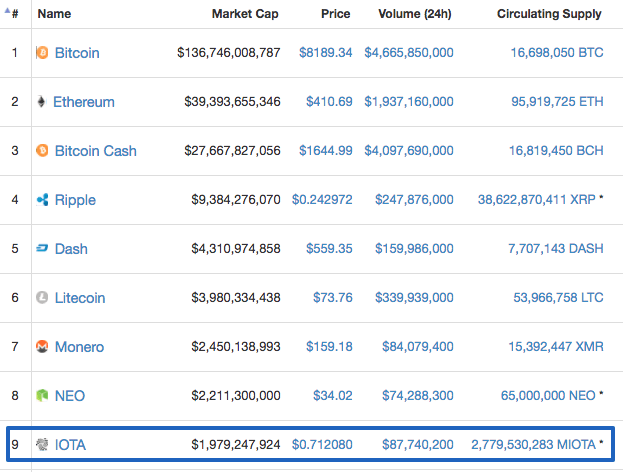Click IOTA price $0.712080
Viewport: 623px width, 472px height.
point(322,445)
